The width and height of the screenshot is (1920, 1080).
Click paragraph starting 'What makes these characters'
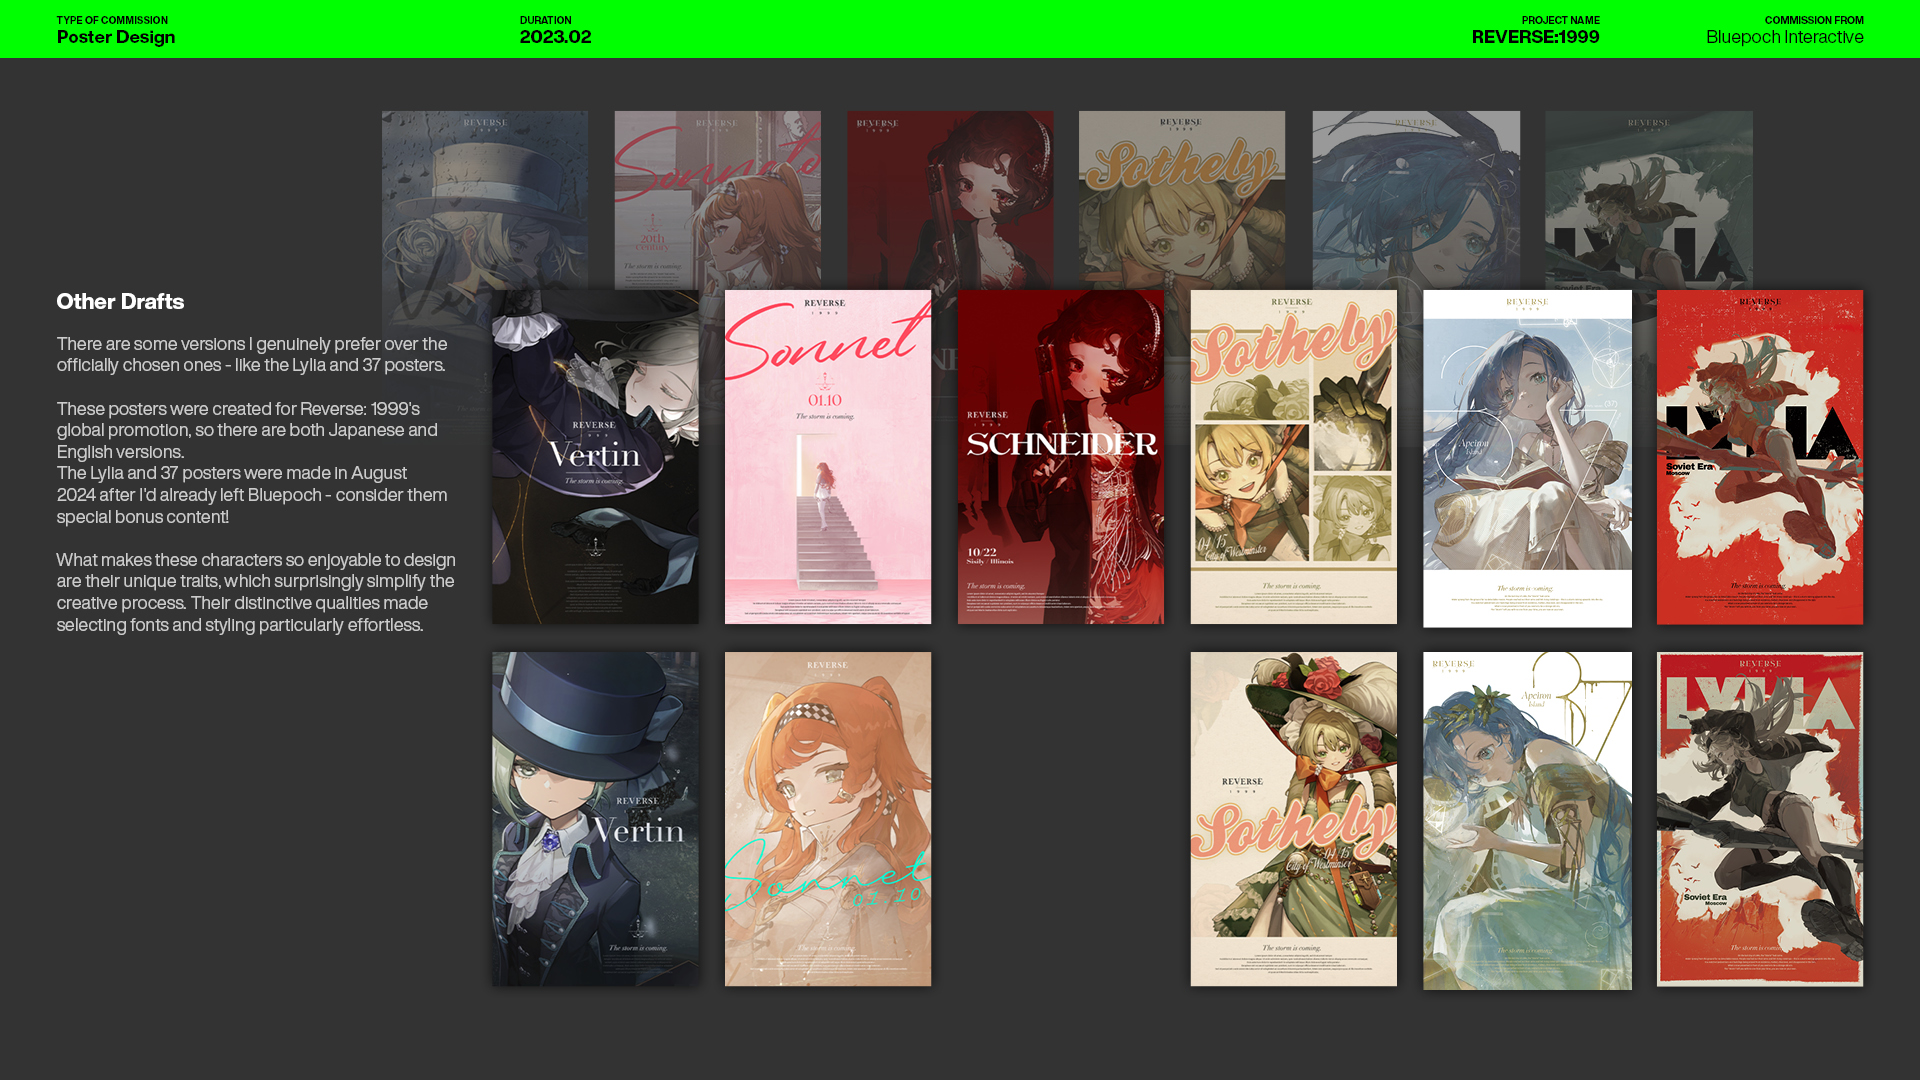click(256, 592)
